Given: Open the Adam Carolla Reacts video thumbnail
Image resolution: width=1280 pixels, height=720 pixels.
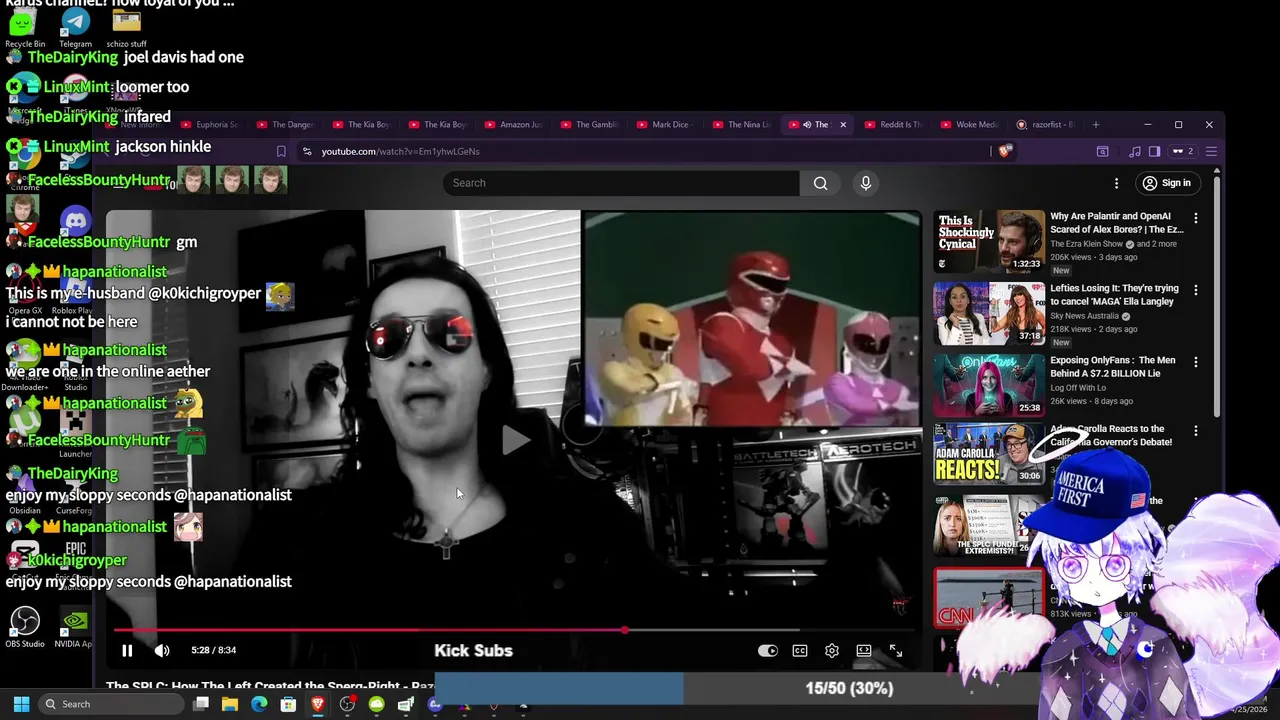Looking at the screenshot, I should coord(989,454).
